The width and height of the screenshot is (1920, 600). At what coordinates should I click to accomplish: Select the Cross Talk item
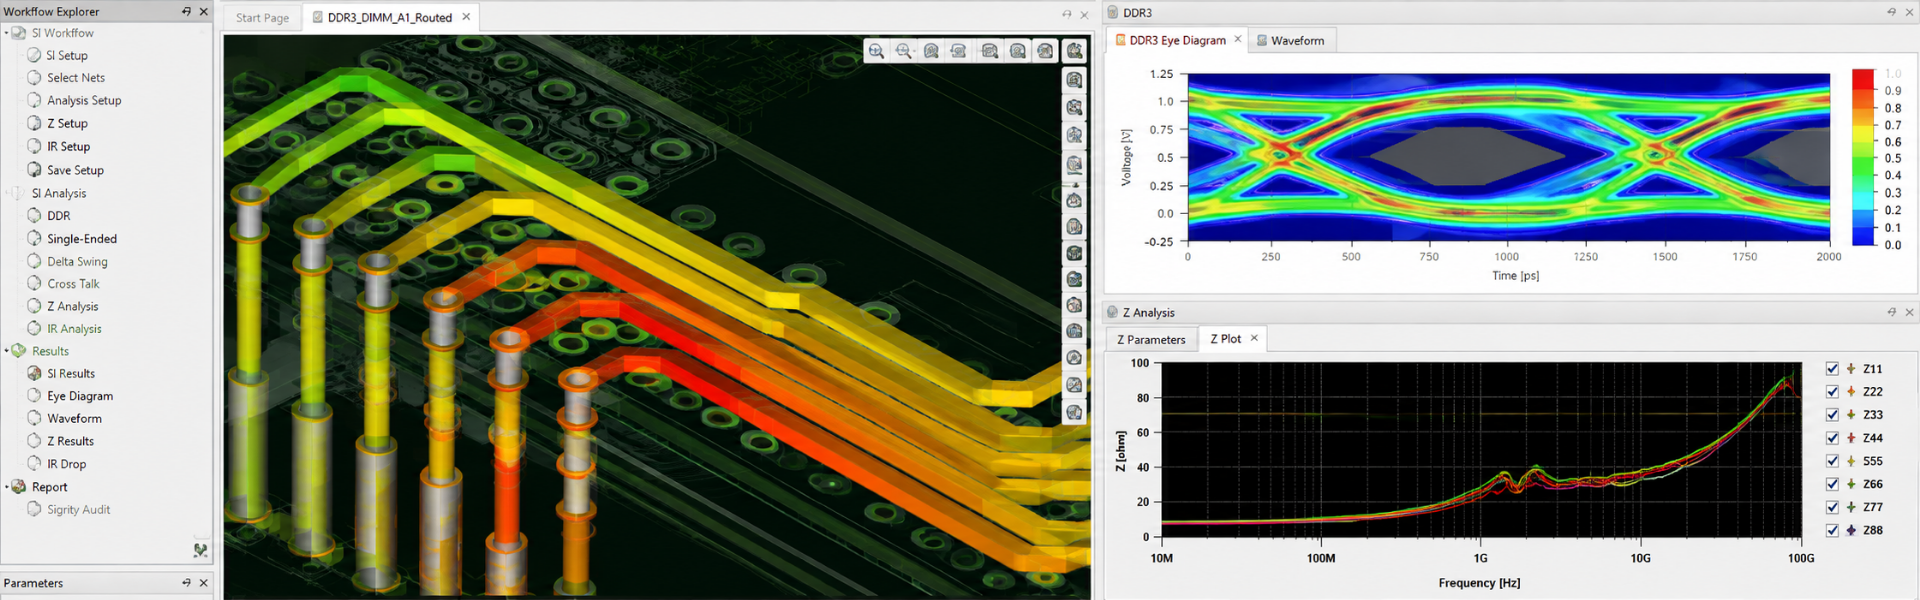pyautogui.click(x=73, y=284)
